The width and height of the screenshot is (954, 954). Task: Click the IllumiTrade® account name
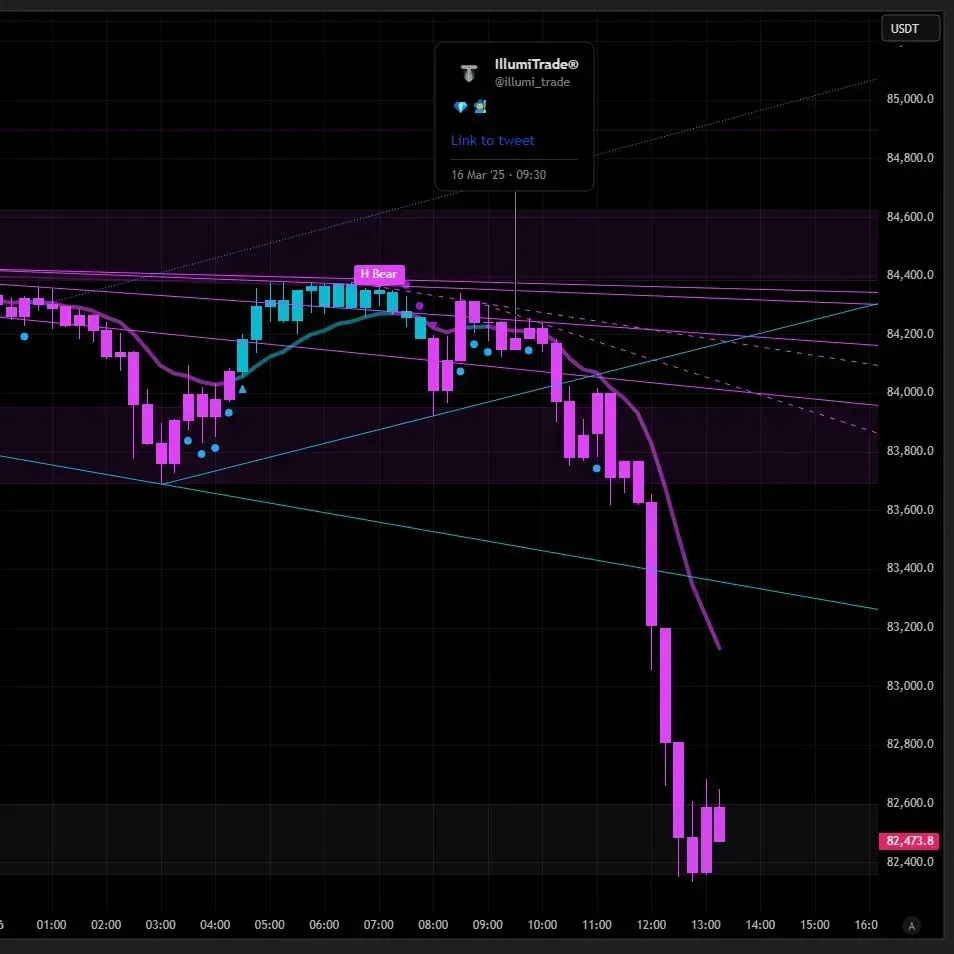[536, 64]
